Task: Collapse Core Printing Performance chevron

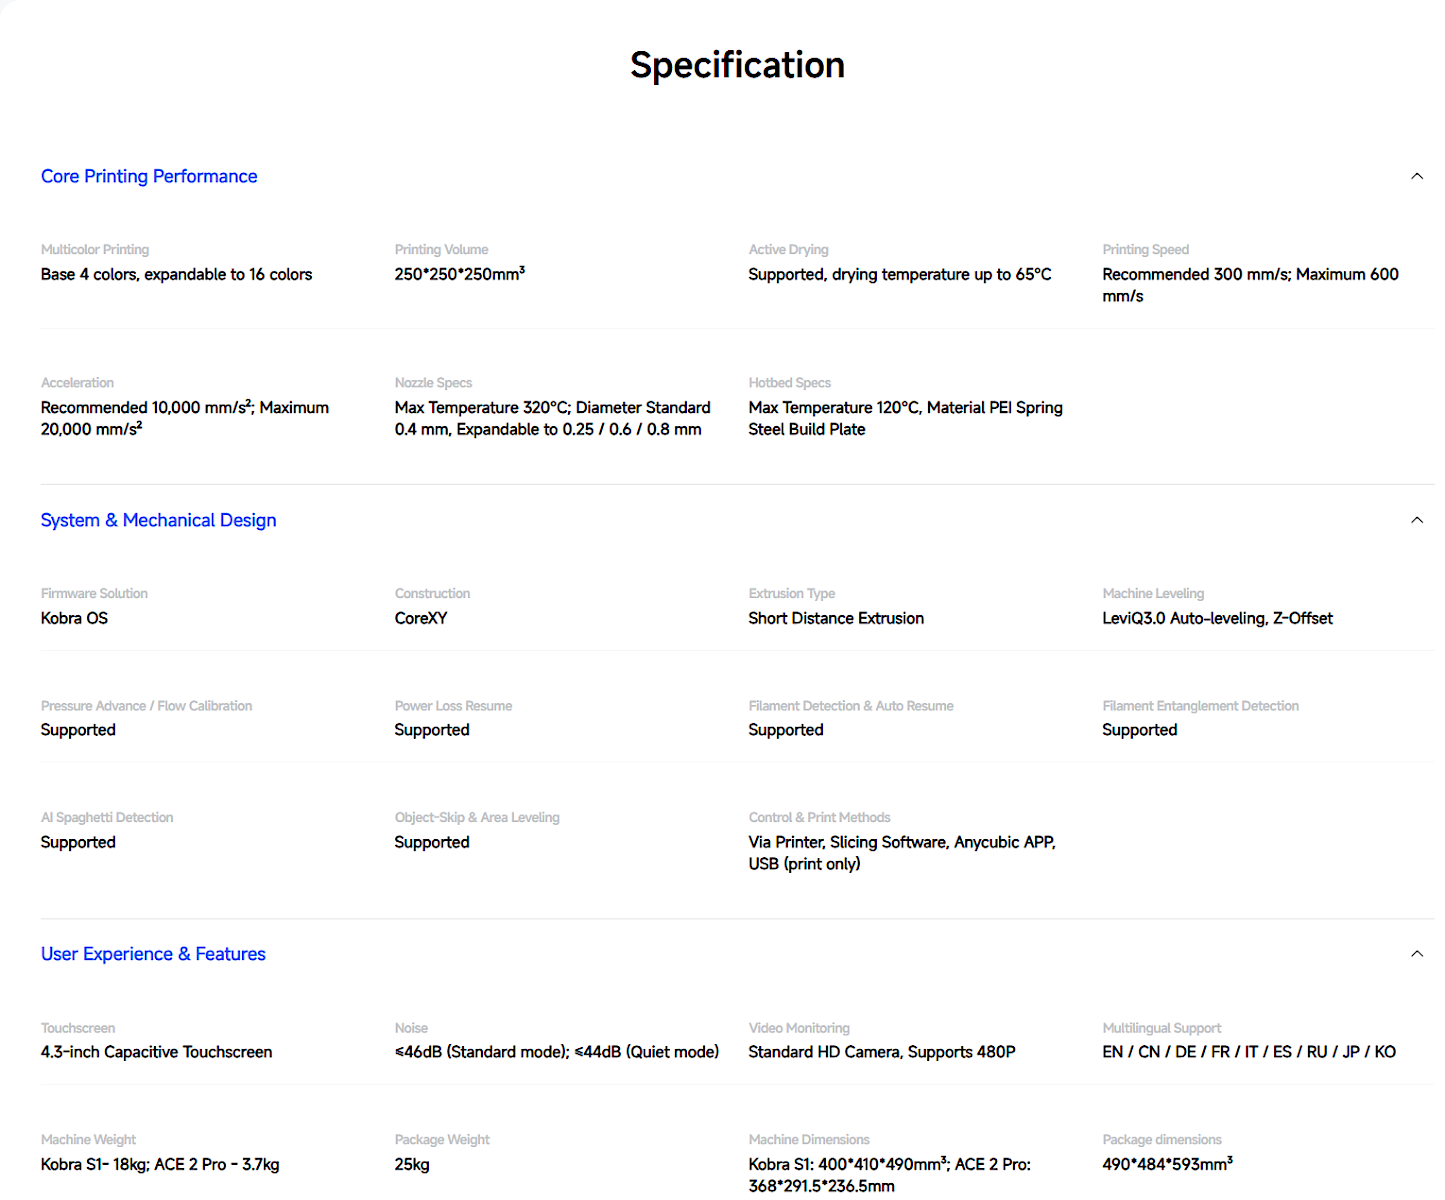Action: click(1416, 176)
